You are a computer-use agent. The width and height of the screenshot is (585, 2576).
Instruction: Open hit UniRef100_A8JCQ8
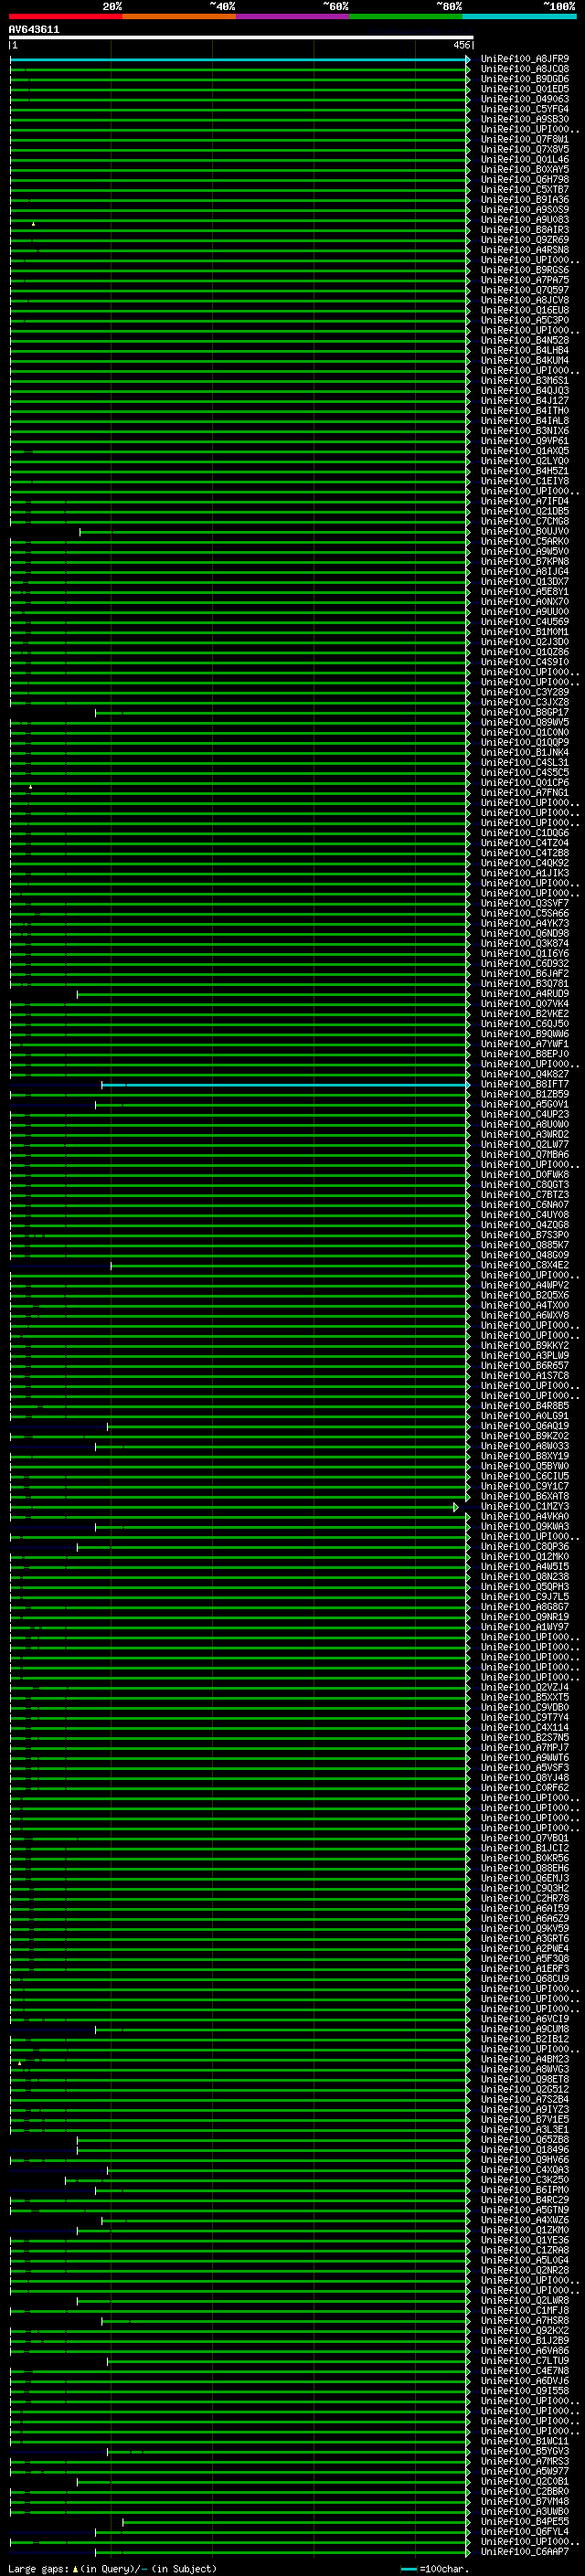(525, 69)
